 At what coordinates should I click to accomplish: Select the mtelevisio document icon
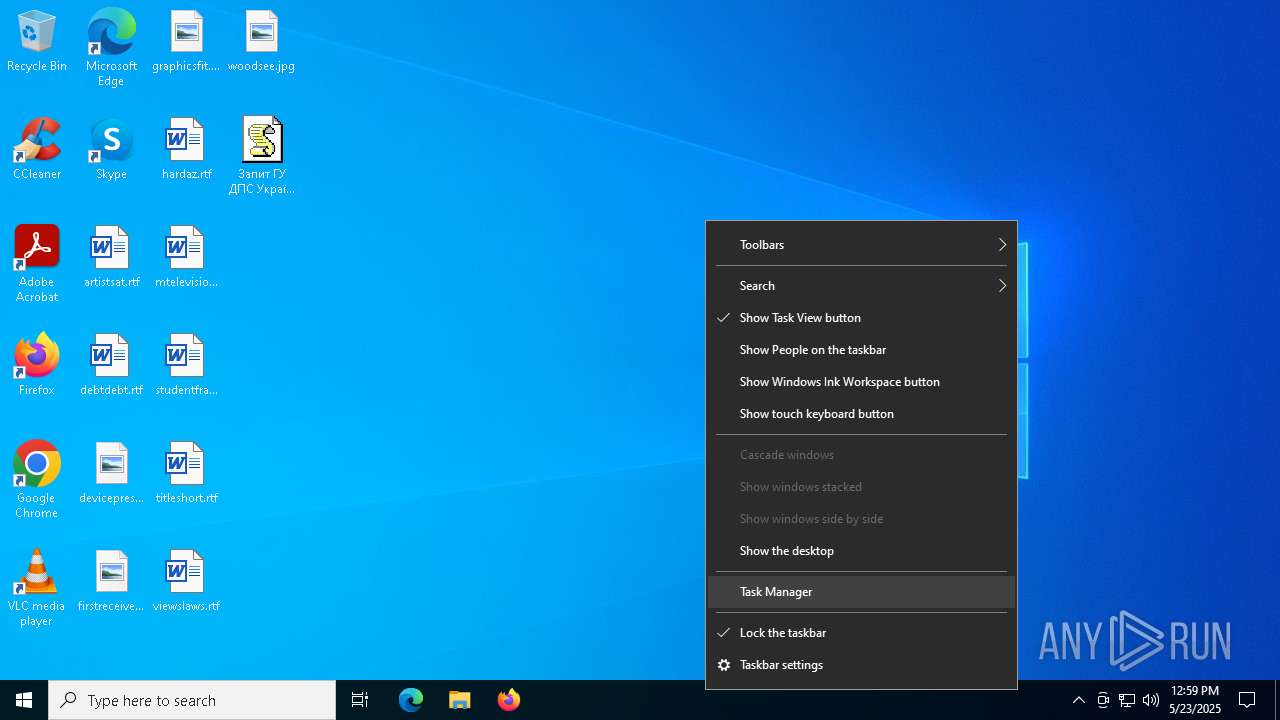click(x=186, y=258)
